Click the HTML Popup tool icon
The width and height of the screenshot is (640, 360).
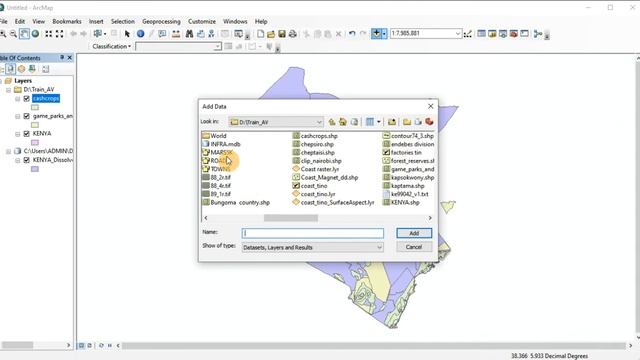click(162, 34)
